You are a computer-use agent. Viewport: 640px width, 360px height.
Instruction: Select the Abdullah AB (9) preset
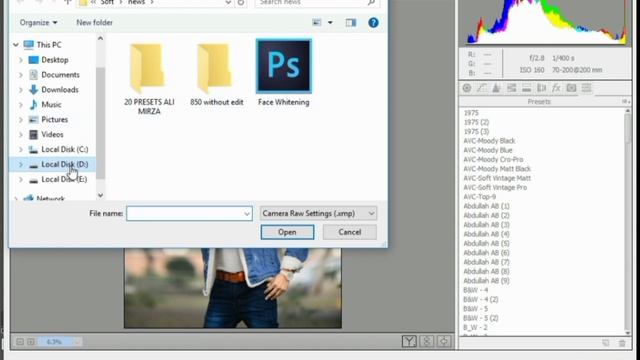click(x=486, y=281)
